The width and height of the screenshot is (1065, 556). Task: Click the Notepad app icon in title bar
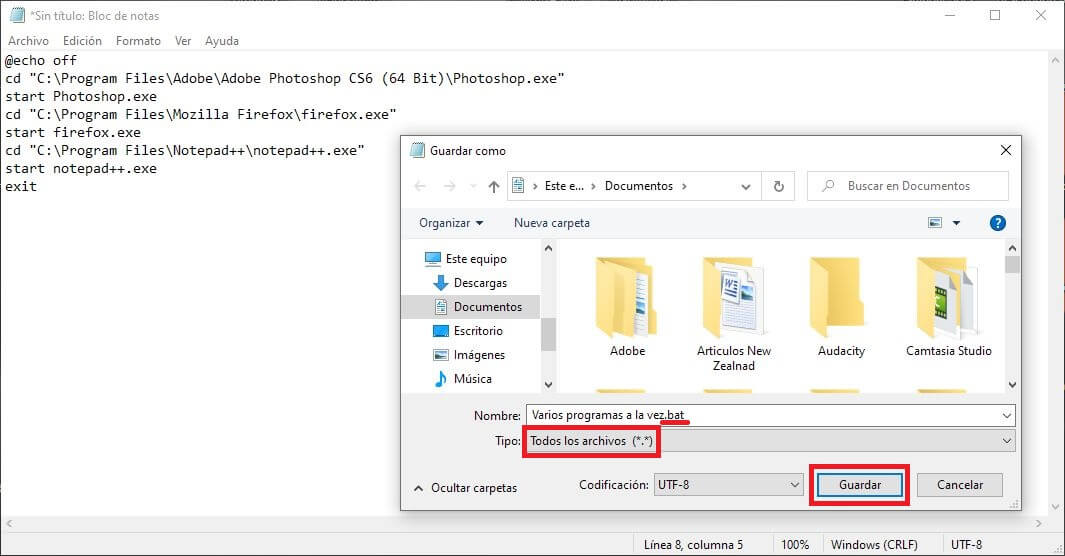click(x=17, y=15)
